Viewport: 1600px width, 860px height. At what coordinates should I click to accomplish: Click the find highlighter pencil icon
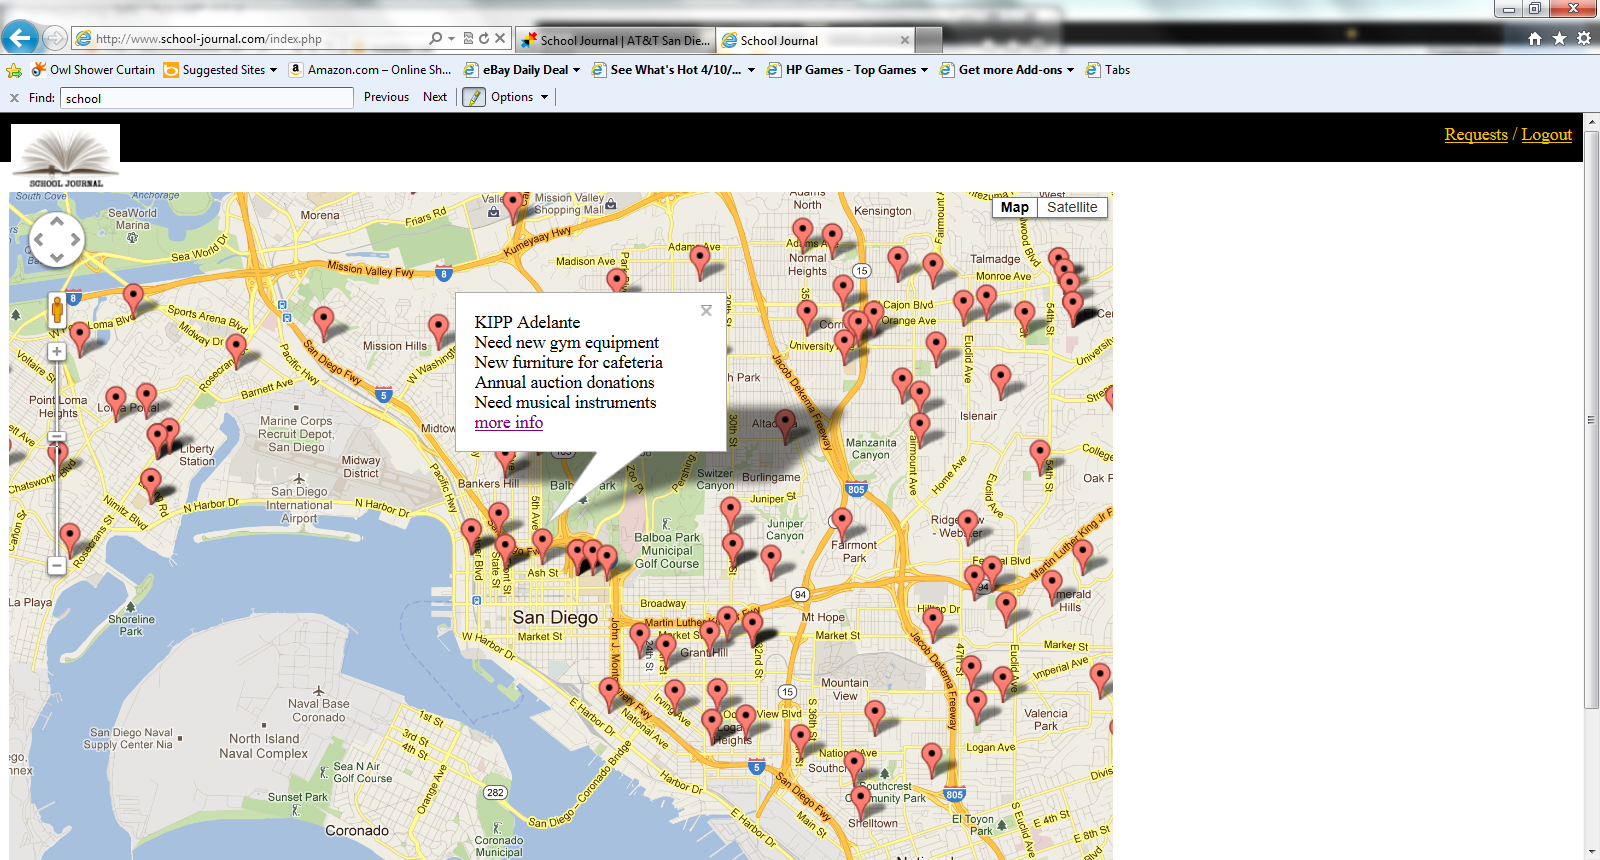click(x=474, y=97)
